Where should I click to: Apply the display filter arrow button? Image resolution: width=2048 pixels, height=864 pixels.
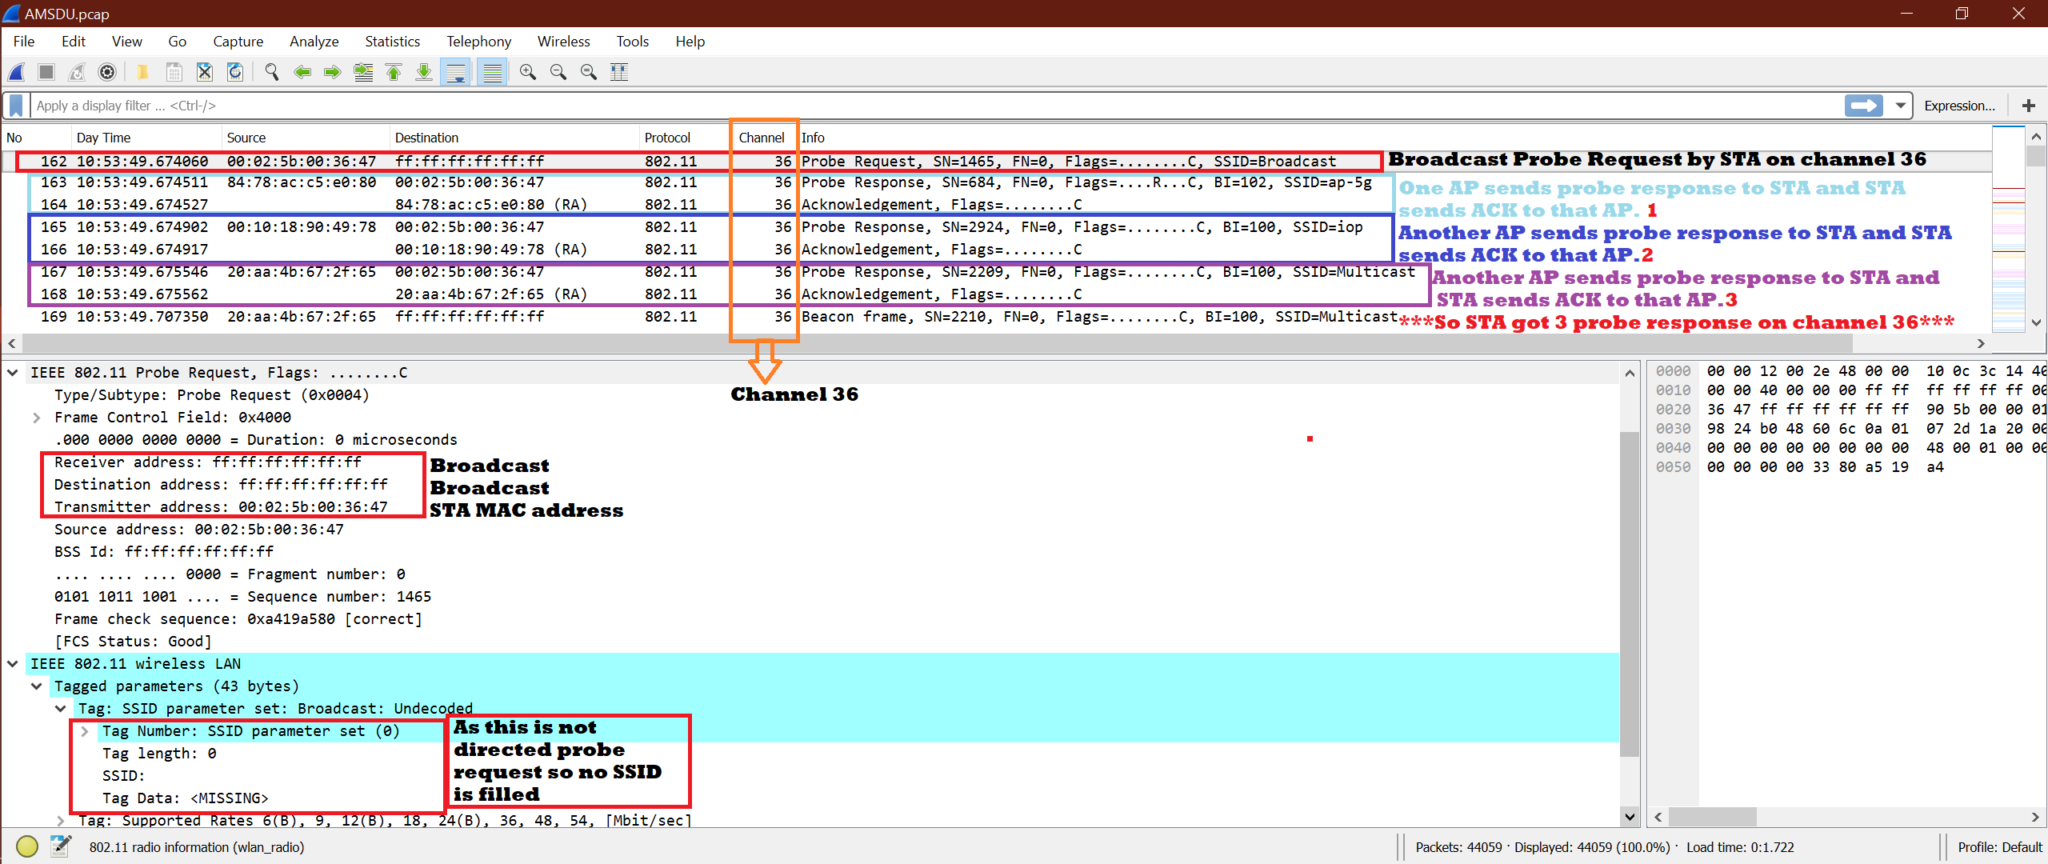(1864, 105)
